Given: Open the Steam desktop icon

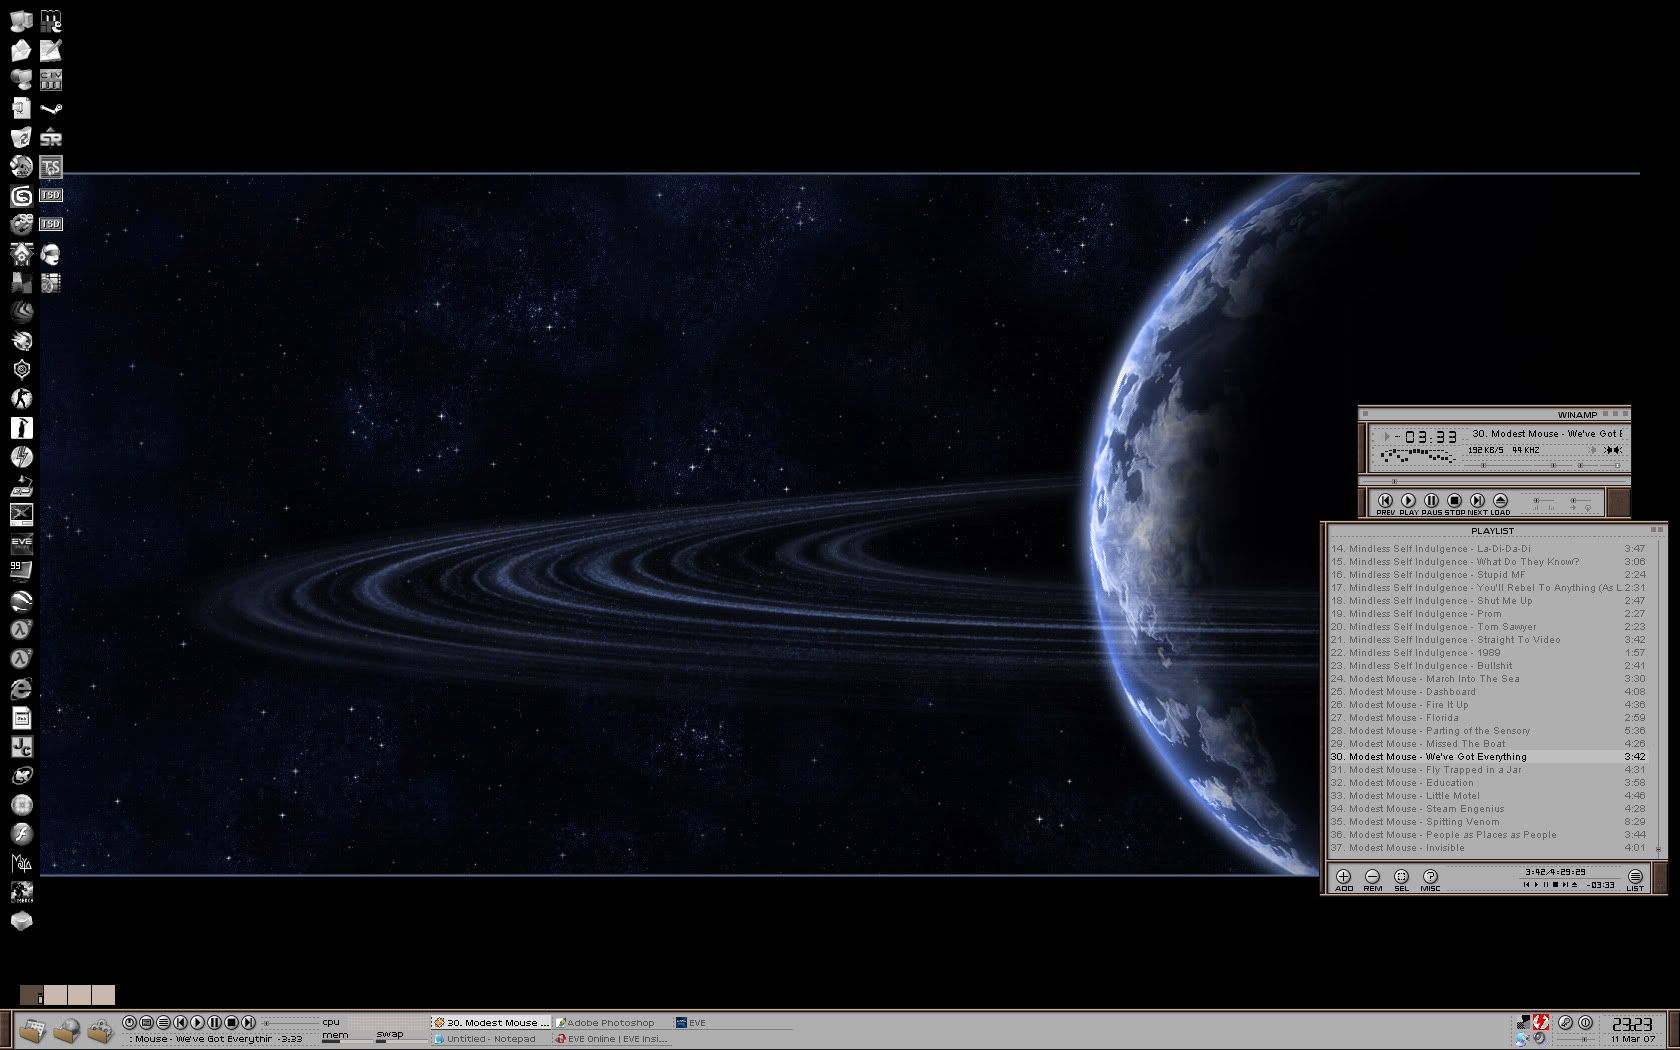Looking at the screenshot, I should coord(51,108).
